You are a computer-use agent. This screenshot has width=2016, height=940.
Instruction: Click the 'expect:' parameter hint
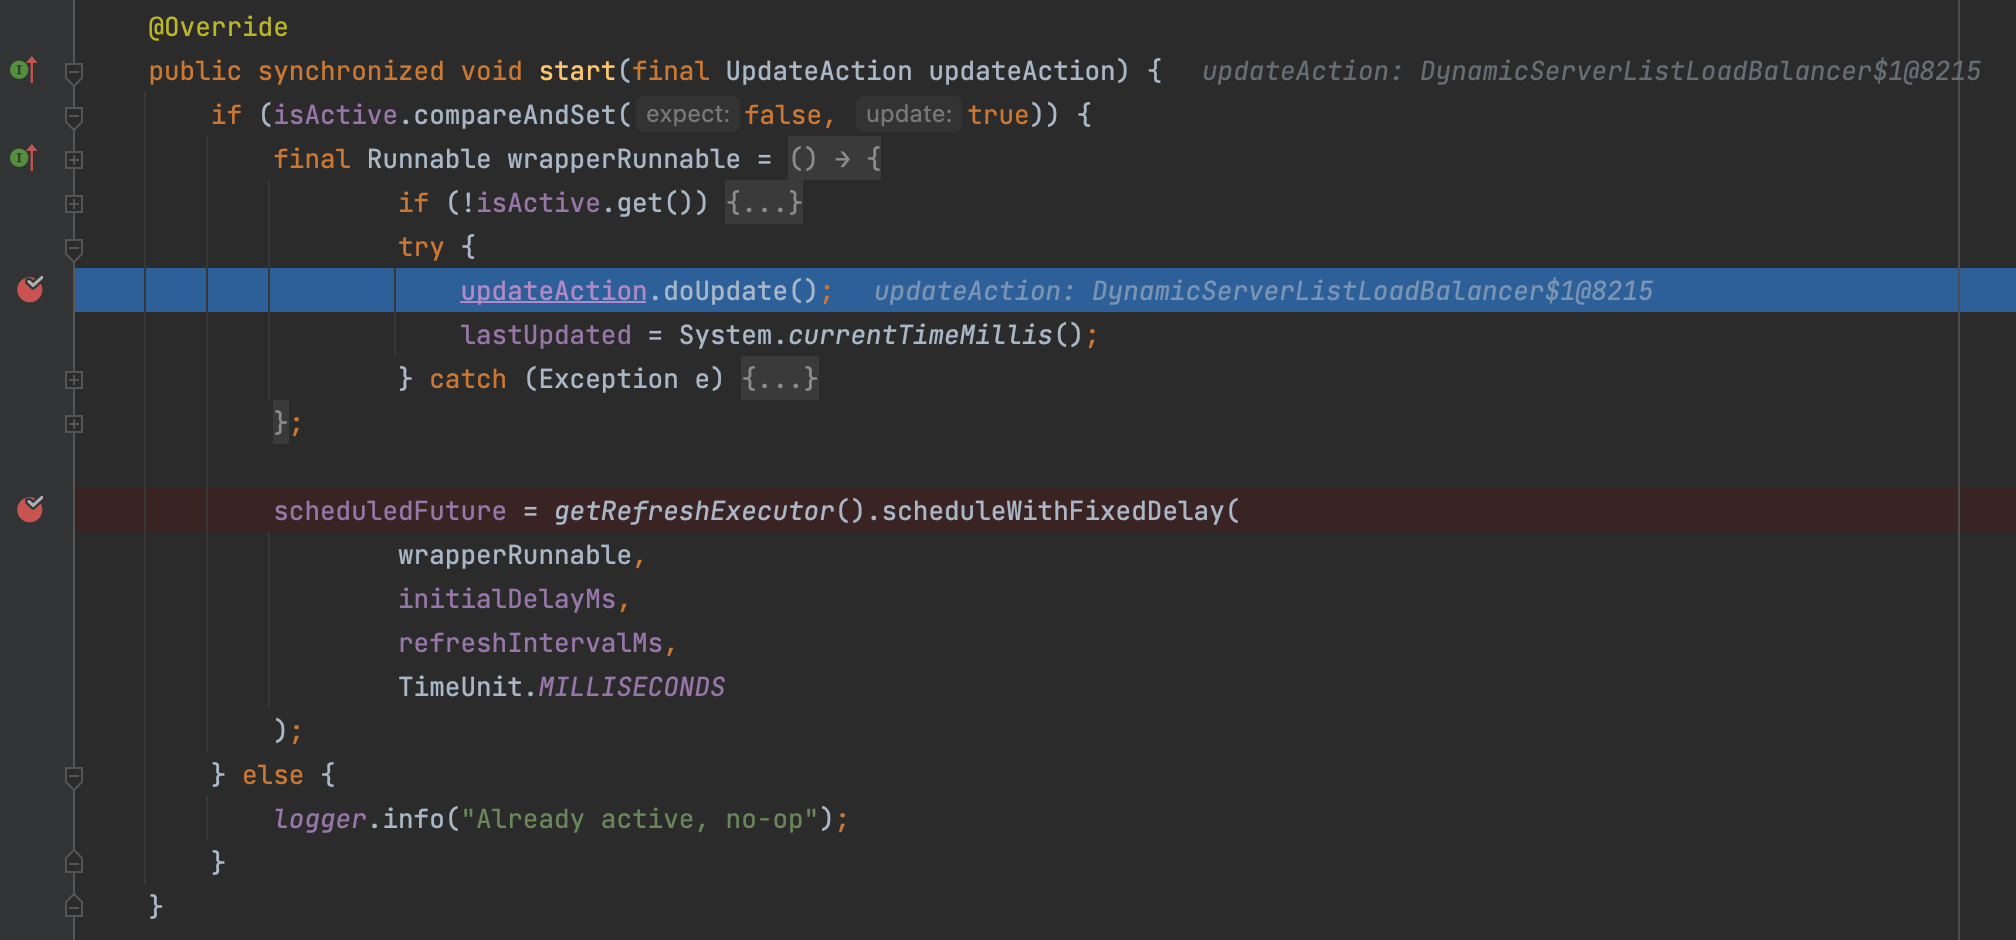click(x=687, y=115)
